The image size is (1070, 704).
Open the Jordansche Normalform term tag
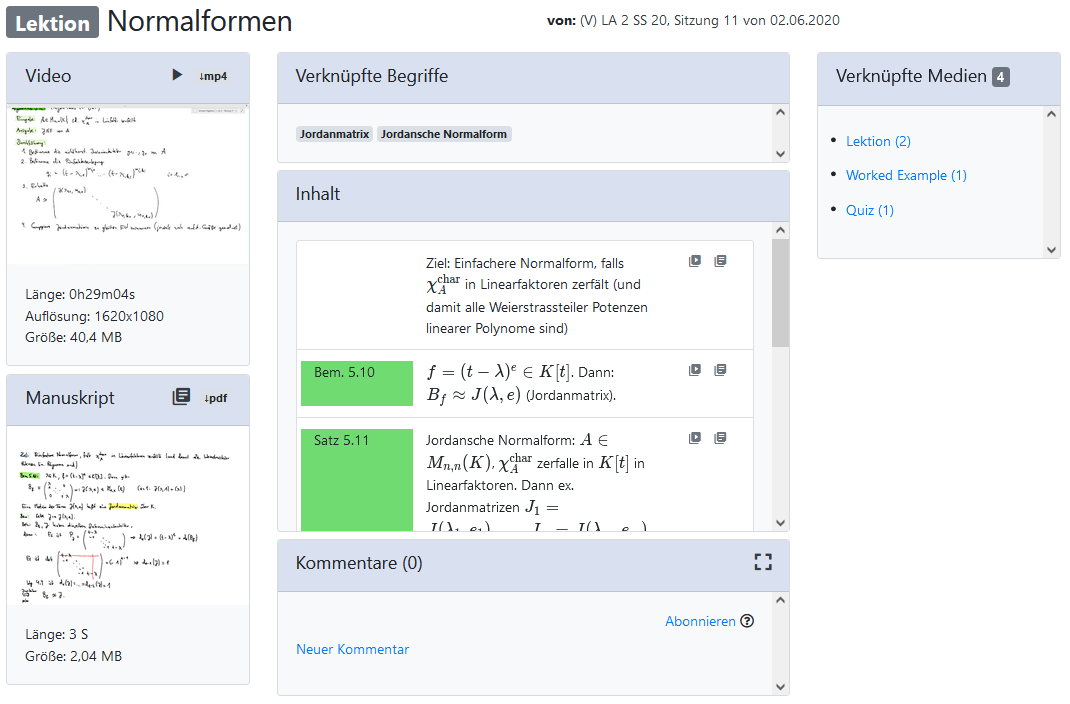(444, 134)
